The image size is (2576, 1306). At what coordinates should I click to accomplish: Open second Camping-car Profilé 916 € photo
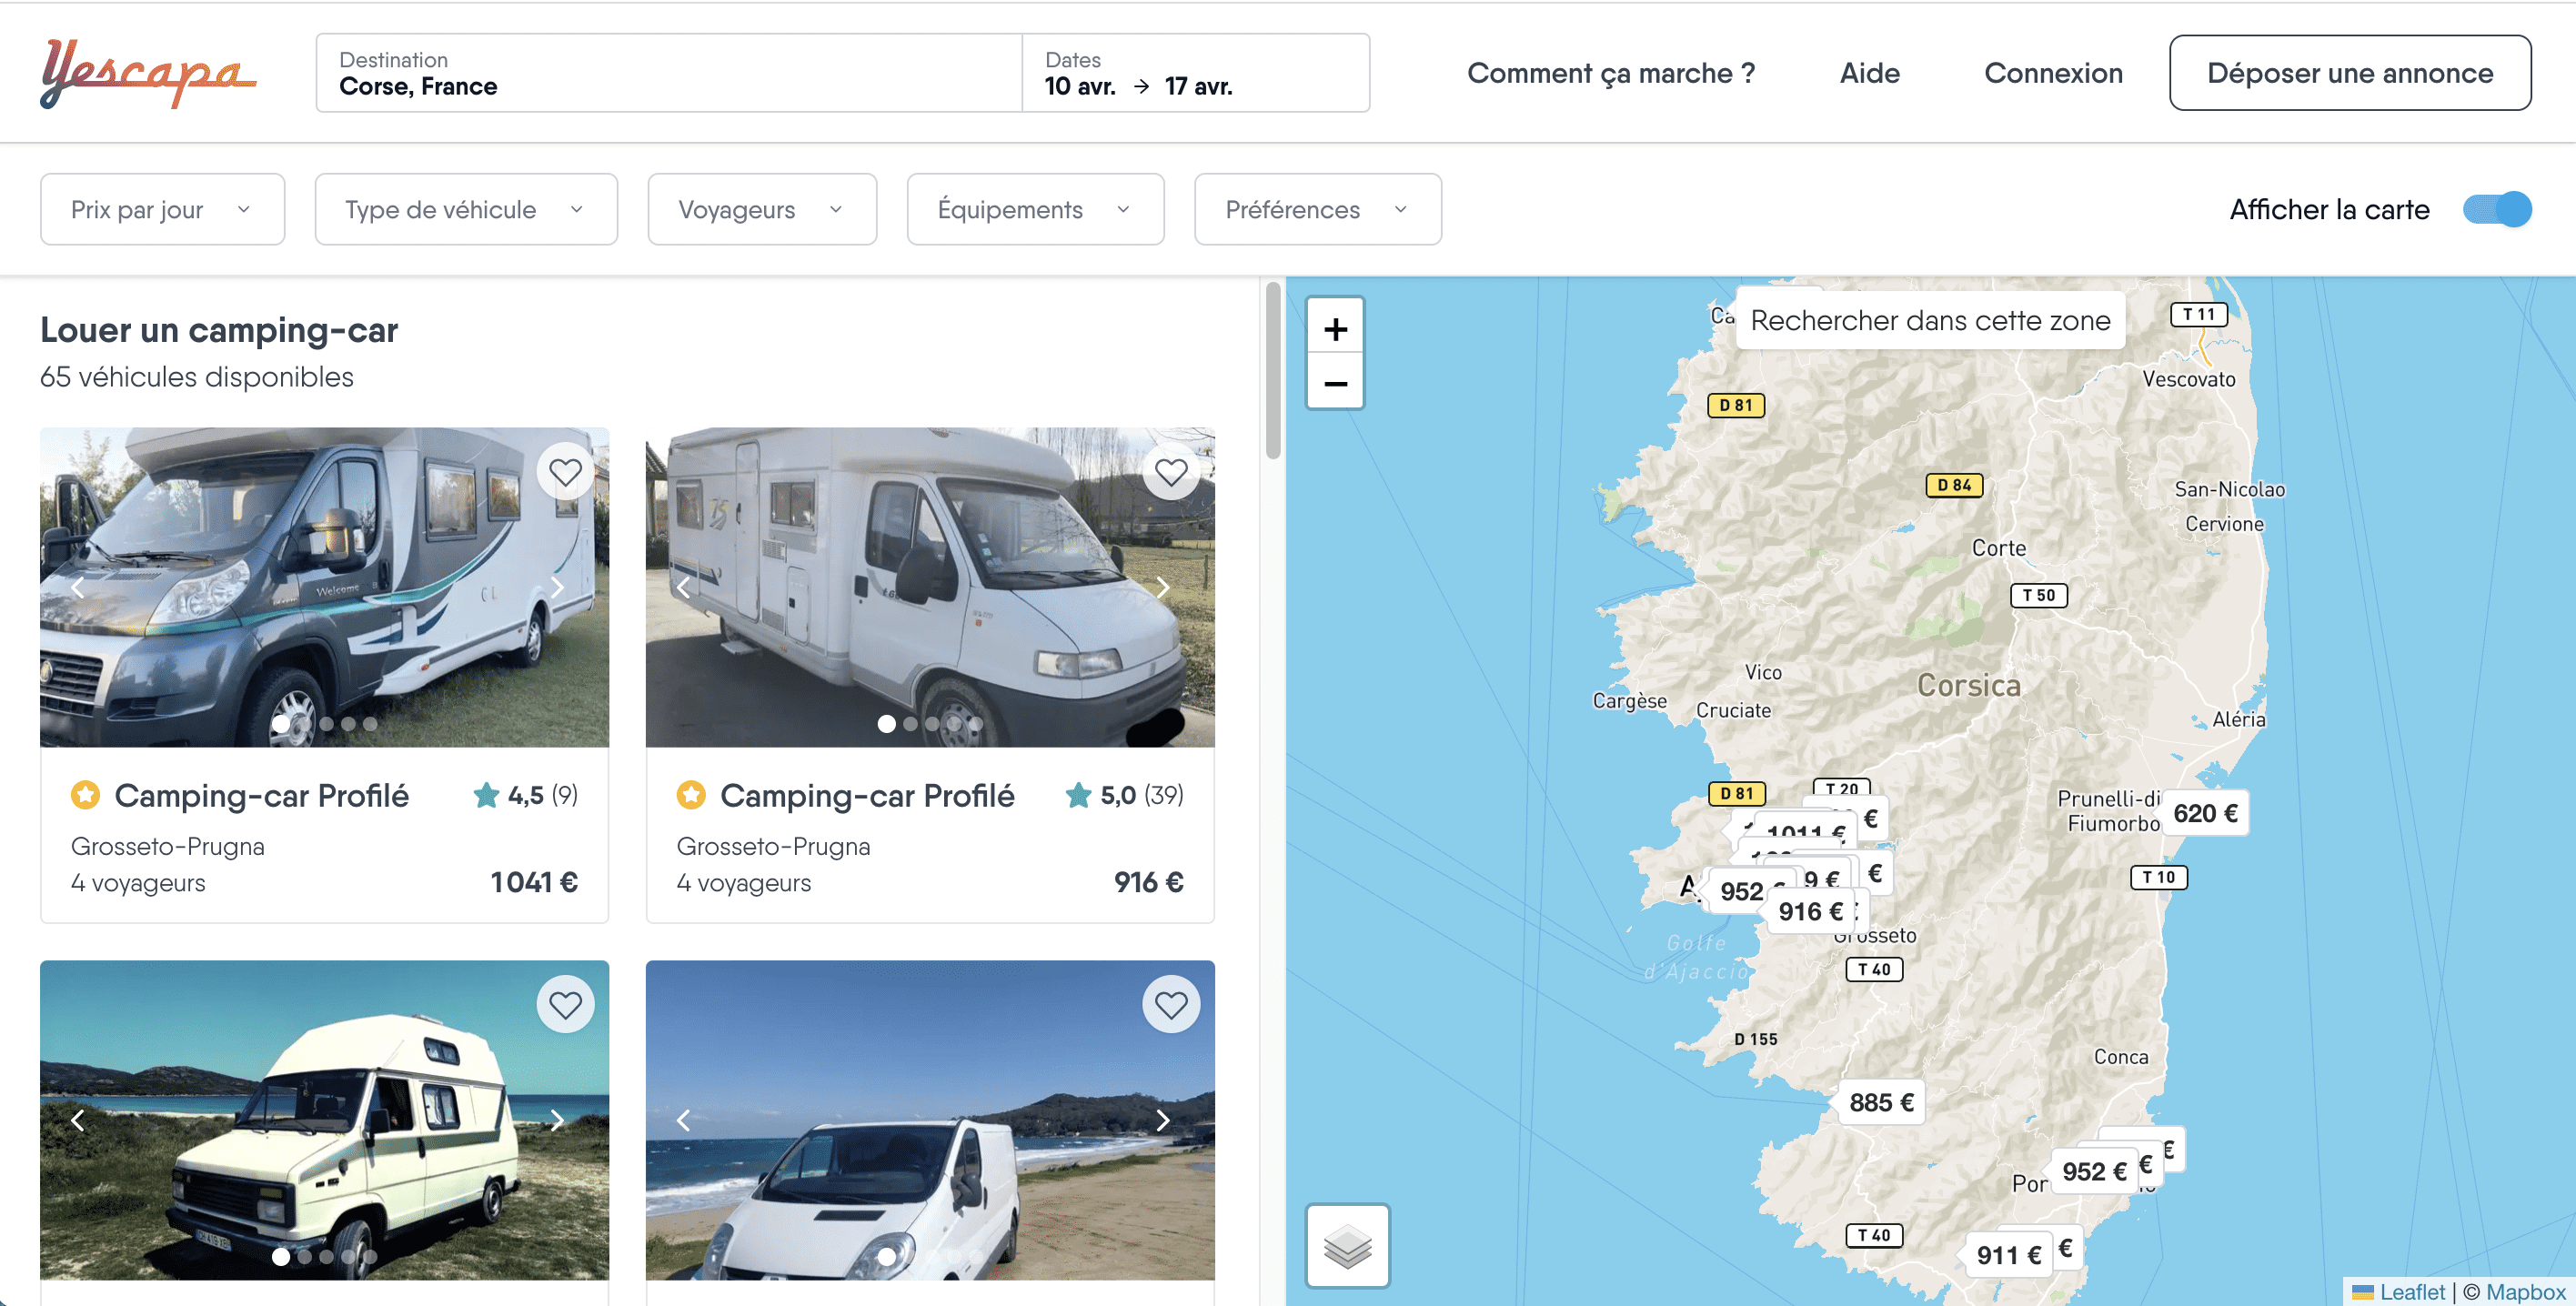(x=930, y=587)
